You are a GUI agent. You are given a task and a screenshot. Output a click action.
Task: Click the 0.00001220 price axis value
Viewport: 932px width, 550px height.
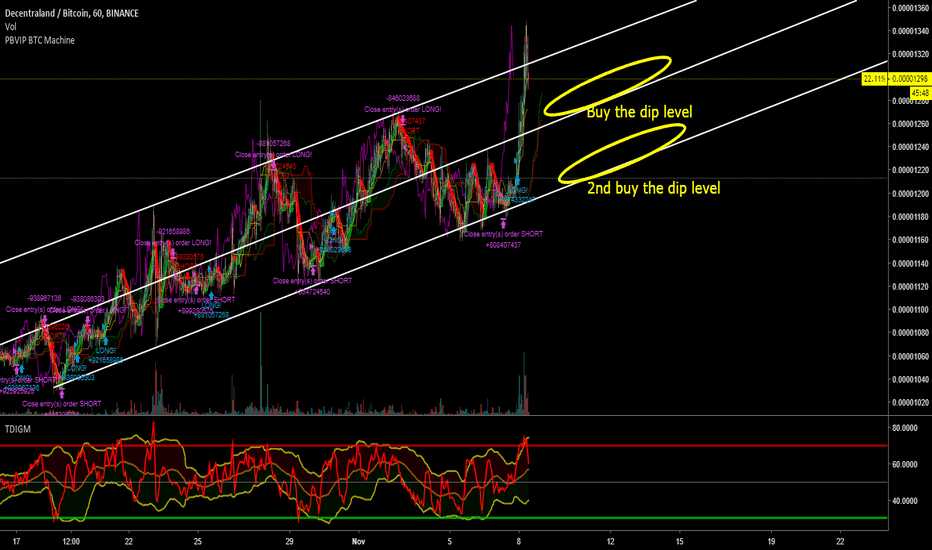911,170
